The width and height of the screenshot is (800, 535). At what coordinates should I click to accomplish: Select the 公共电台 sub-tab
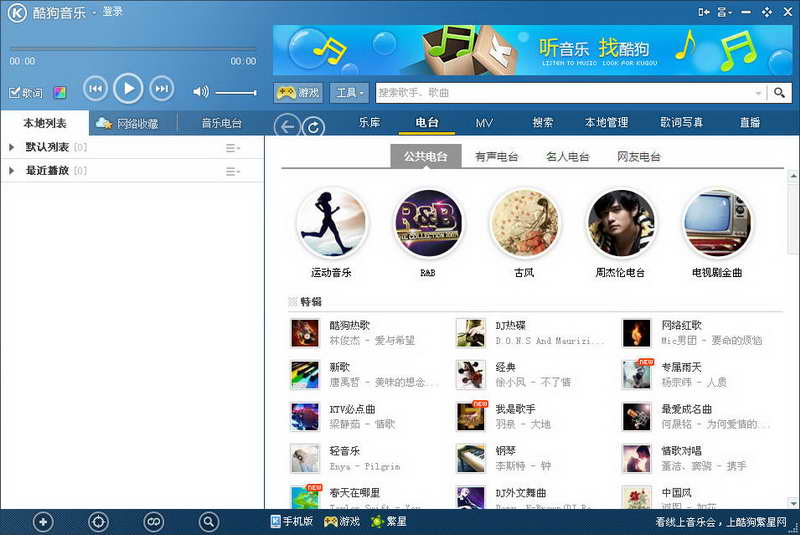pos(426,156)
